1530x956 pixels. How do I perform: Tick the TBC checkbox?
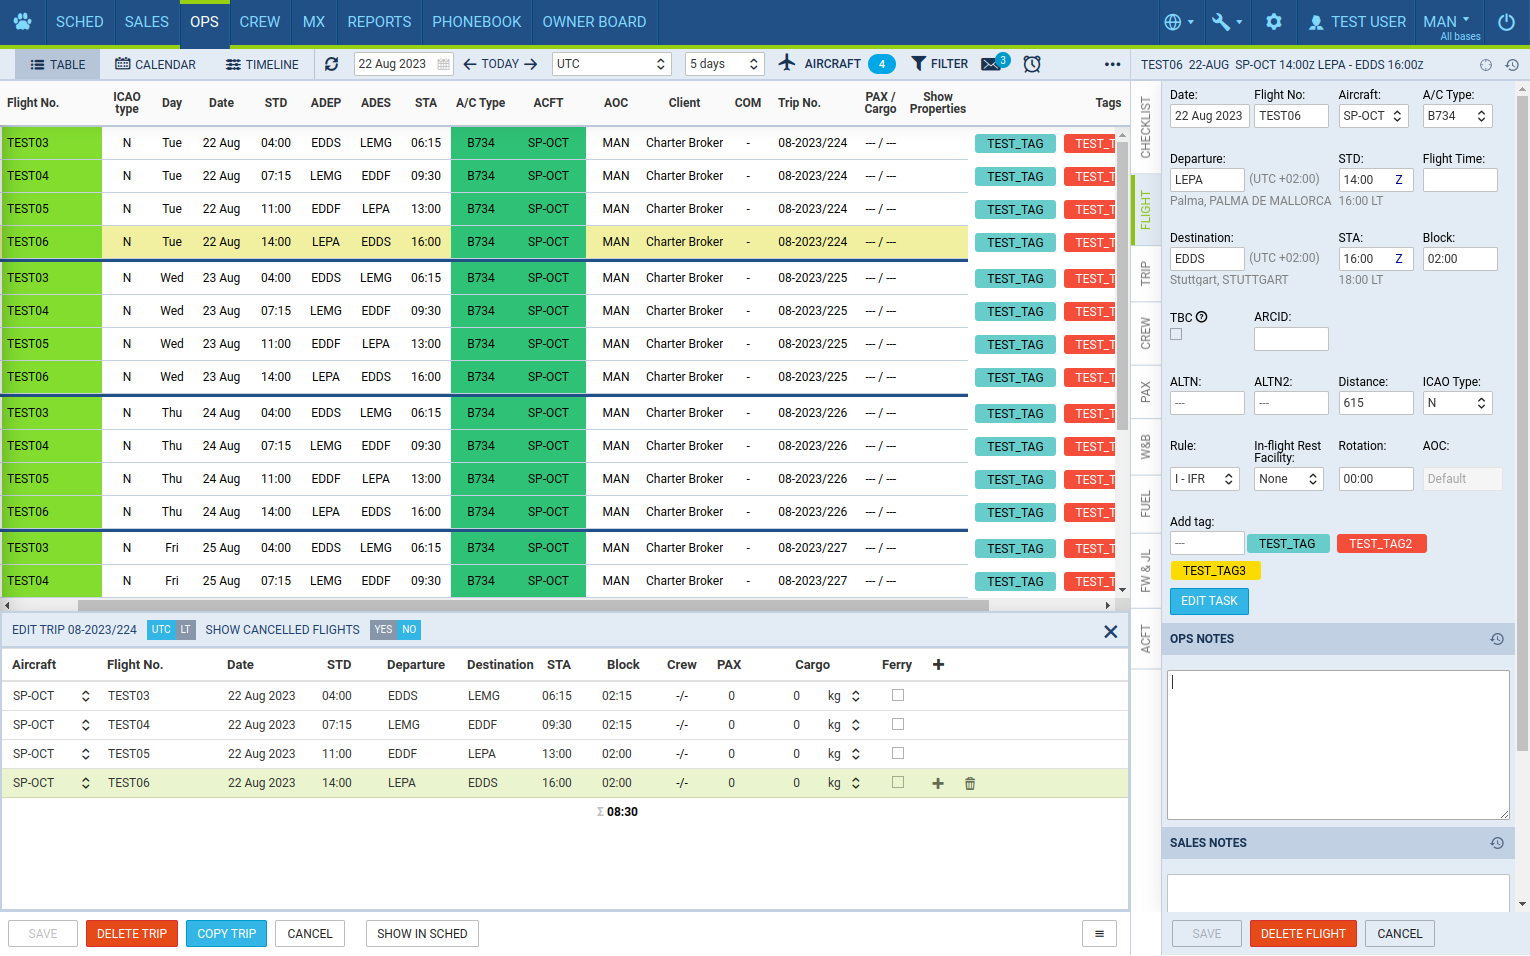coord(1176,335)
